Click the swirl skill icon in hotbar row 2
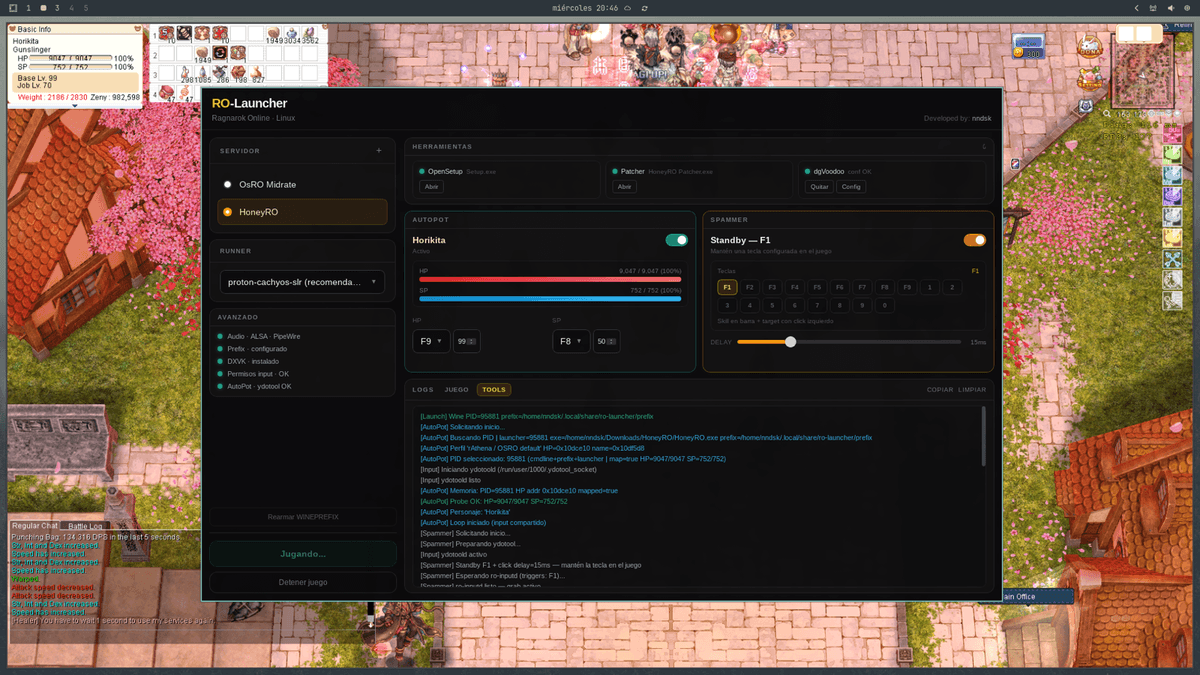Viewport: 1200px width, 675px height. coord(219,52)
